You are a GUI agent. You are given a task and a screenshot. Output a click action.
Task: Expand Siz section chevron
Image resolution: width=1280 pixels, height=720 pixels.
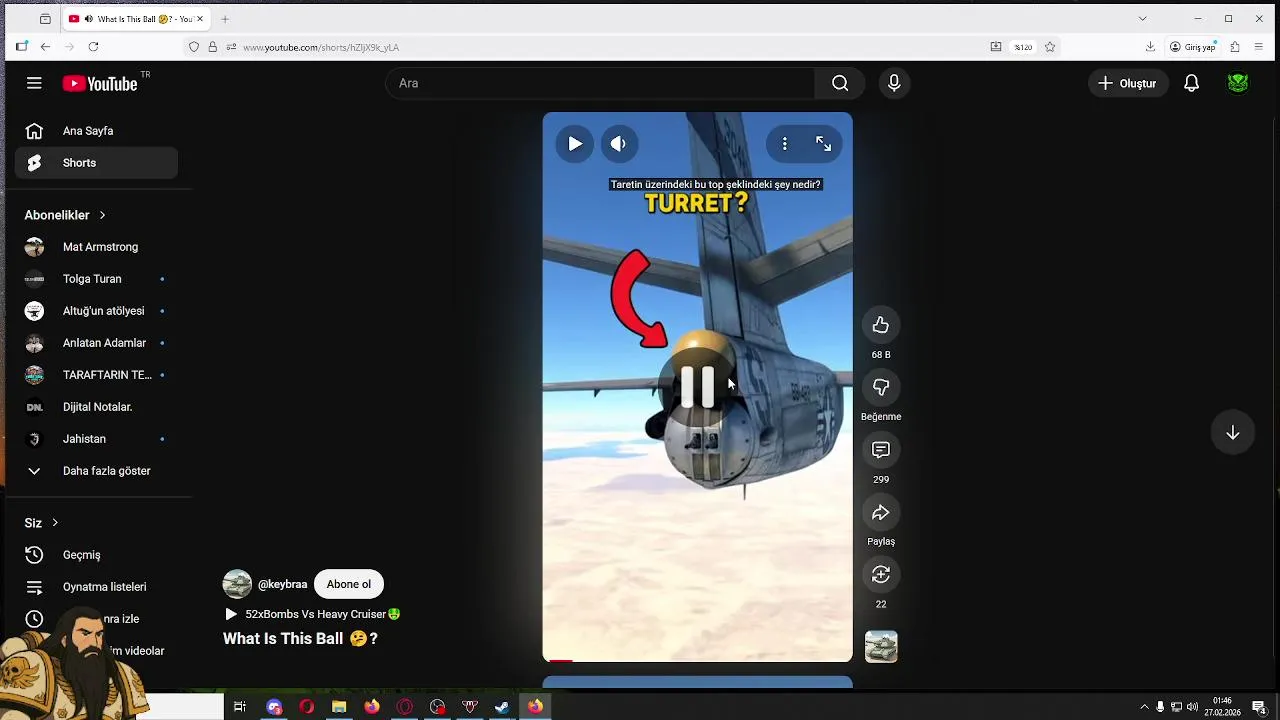point(55,523)
